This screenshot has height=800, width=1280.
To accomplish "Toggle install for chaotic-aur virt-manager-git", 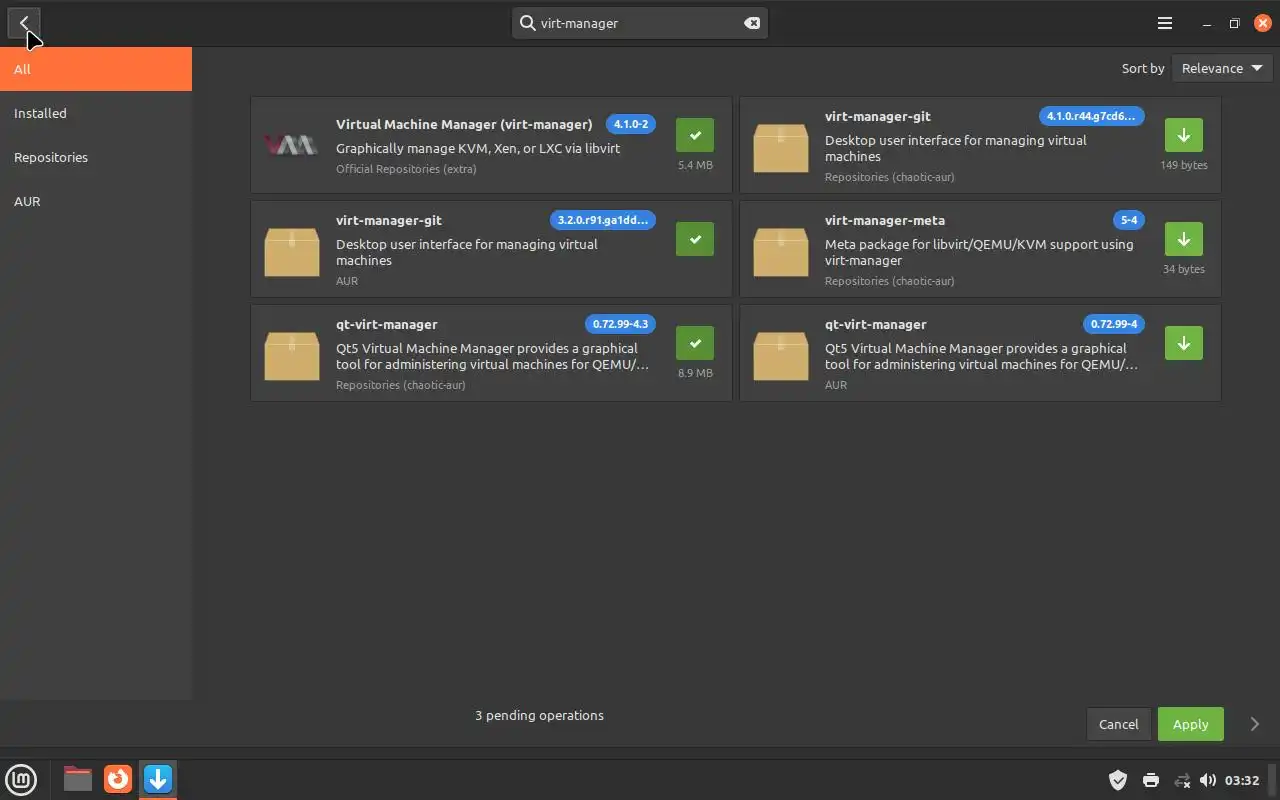I will 1184,135.
